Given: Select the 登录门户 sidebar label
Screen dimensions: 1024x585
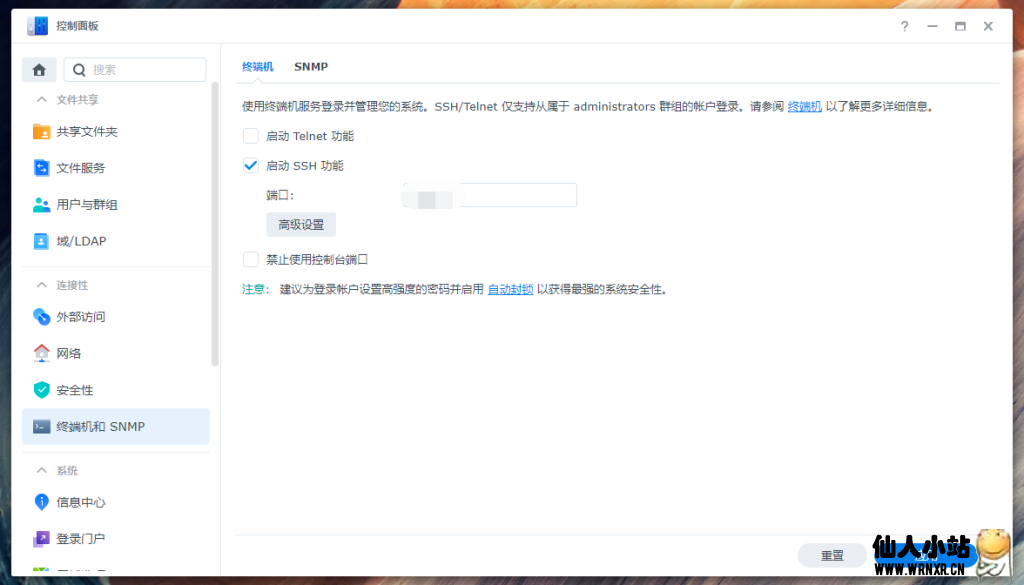Looking at the screenshot, I should tap(80, 539).
